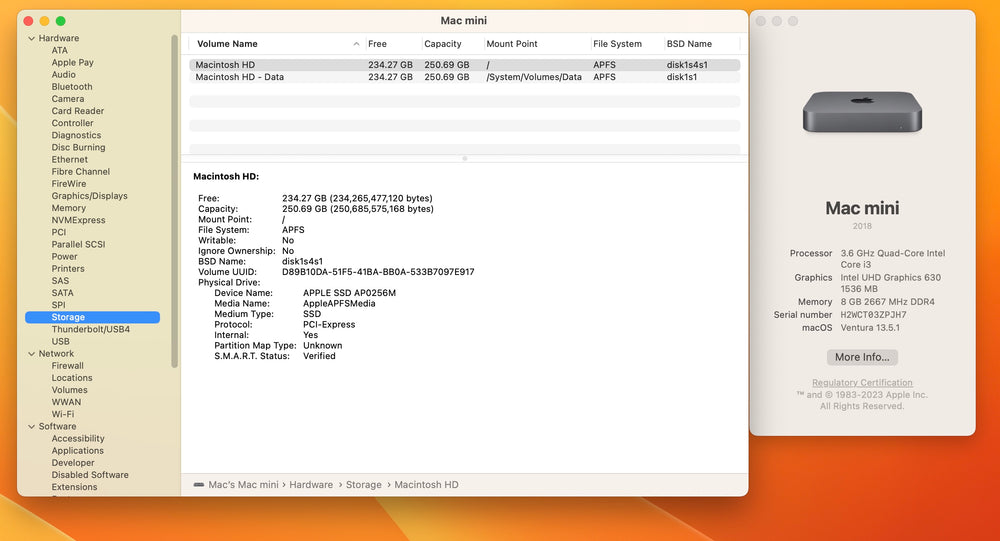The width and height of the screenshot is (1000, 541).
Task: Open More Info about this Mac
Action: [862, 357]
